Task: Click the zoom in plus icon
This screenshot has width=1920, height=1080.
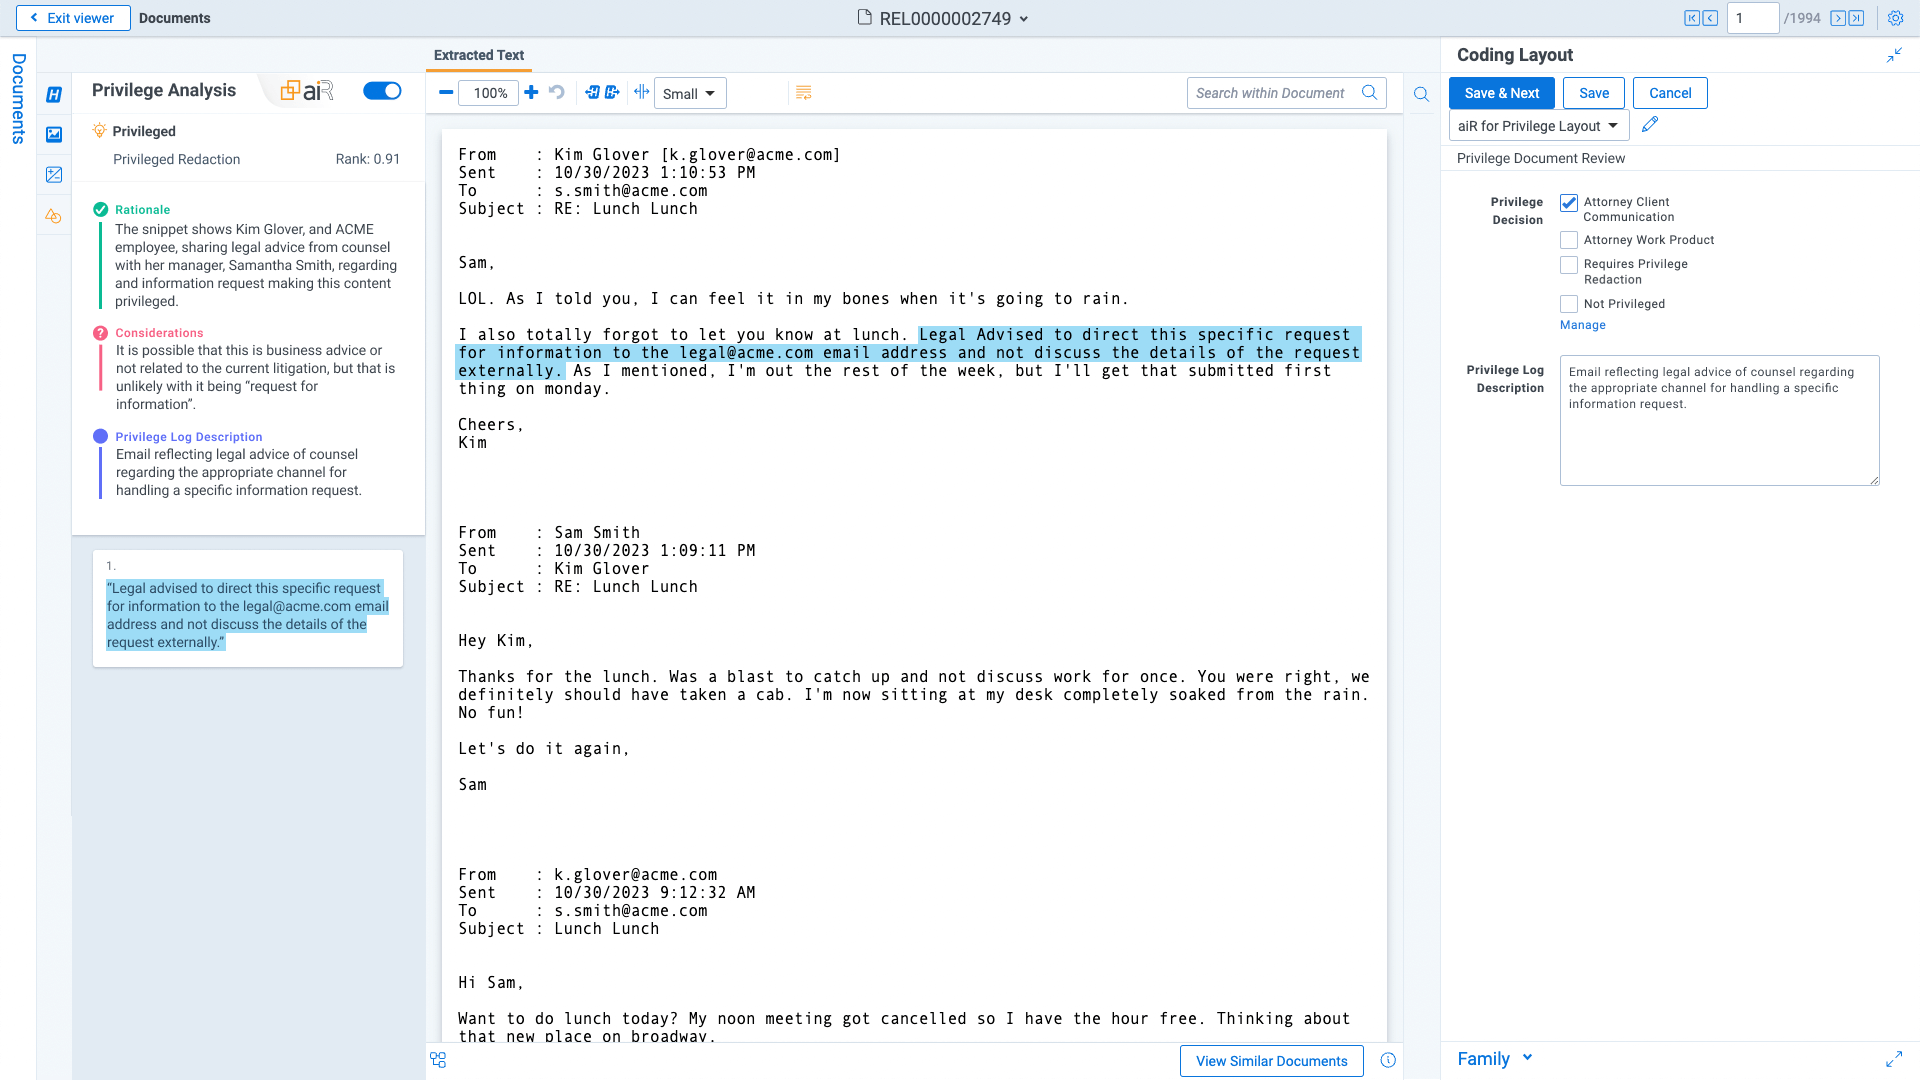Action: click(531, 93)
